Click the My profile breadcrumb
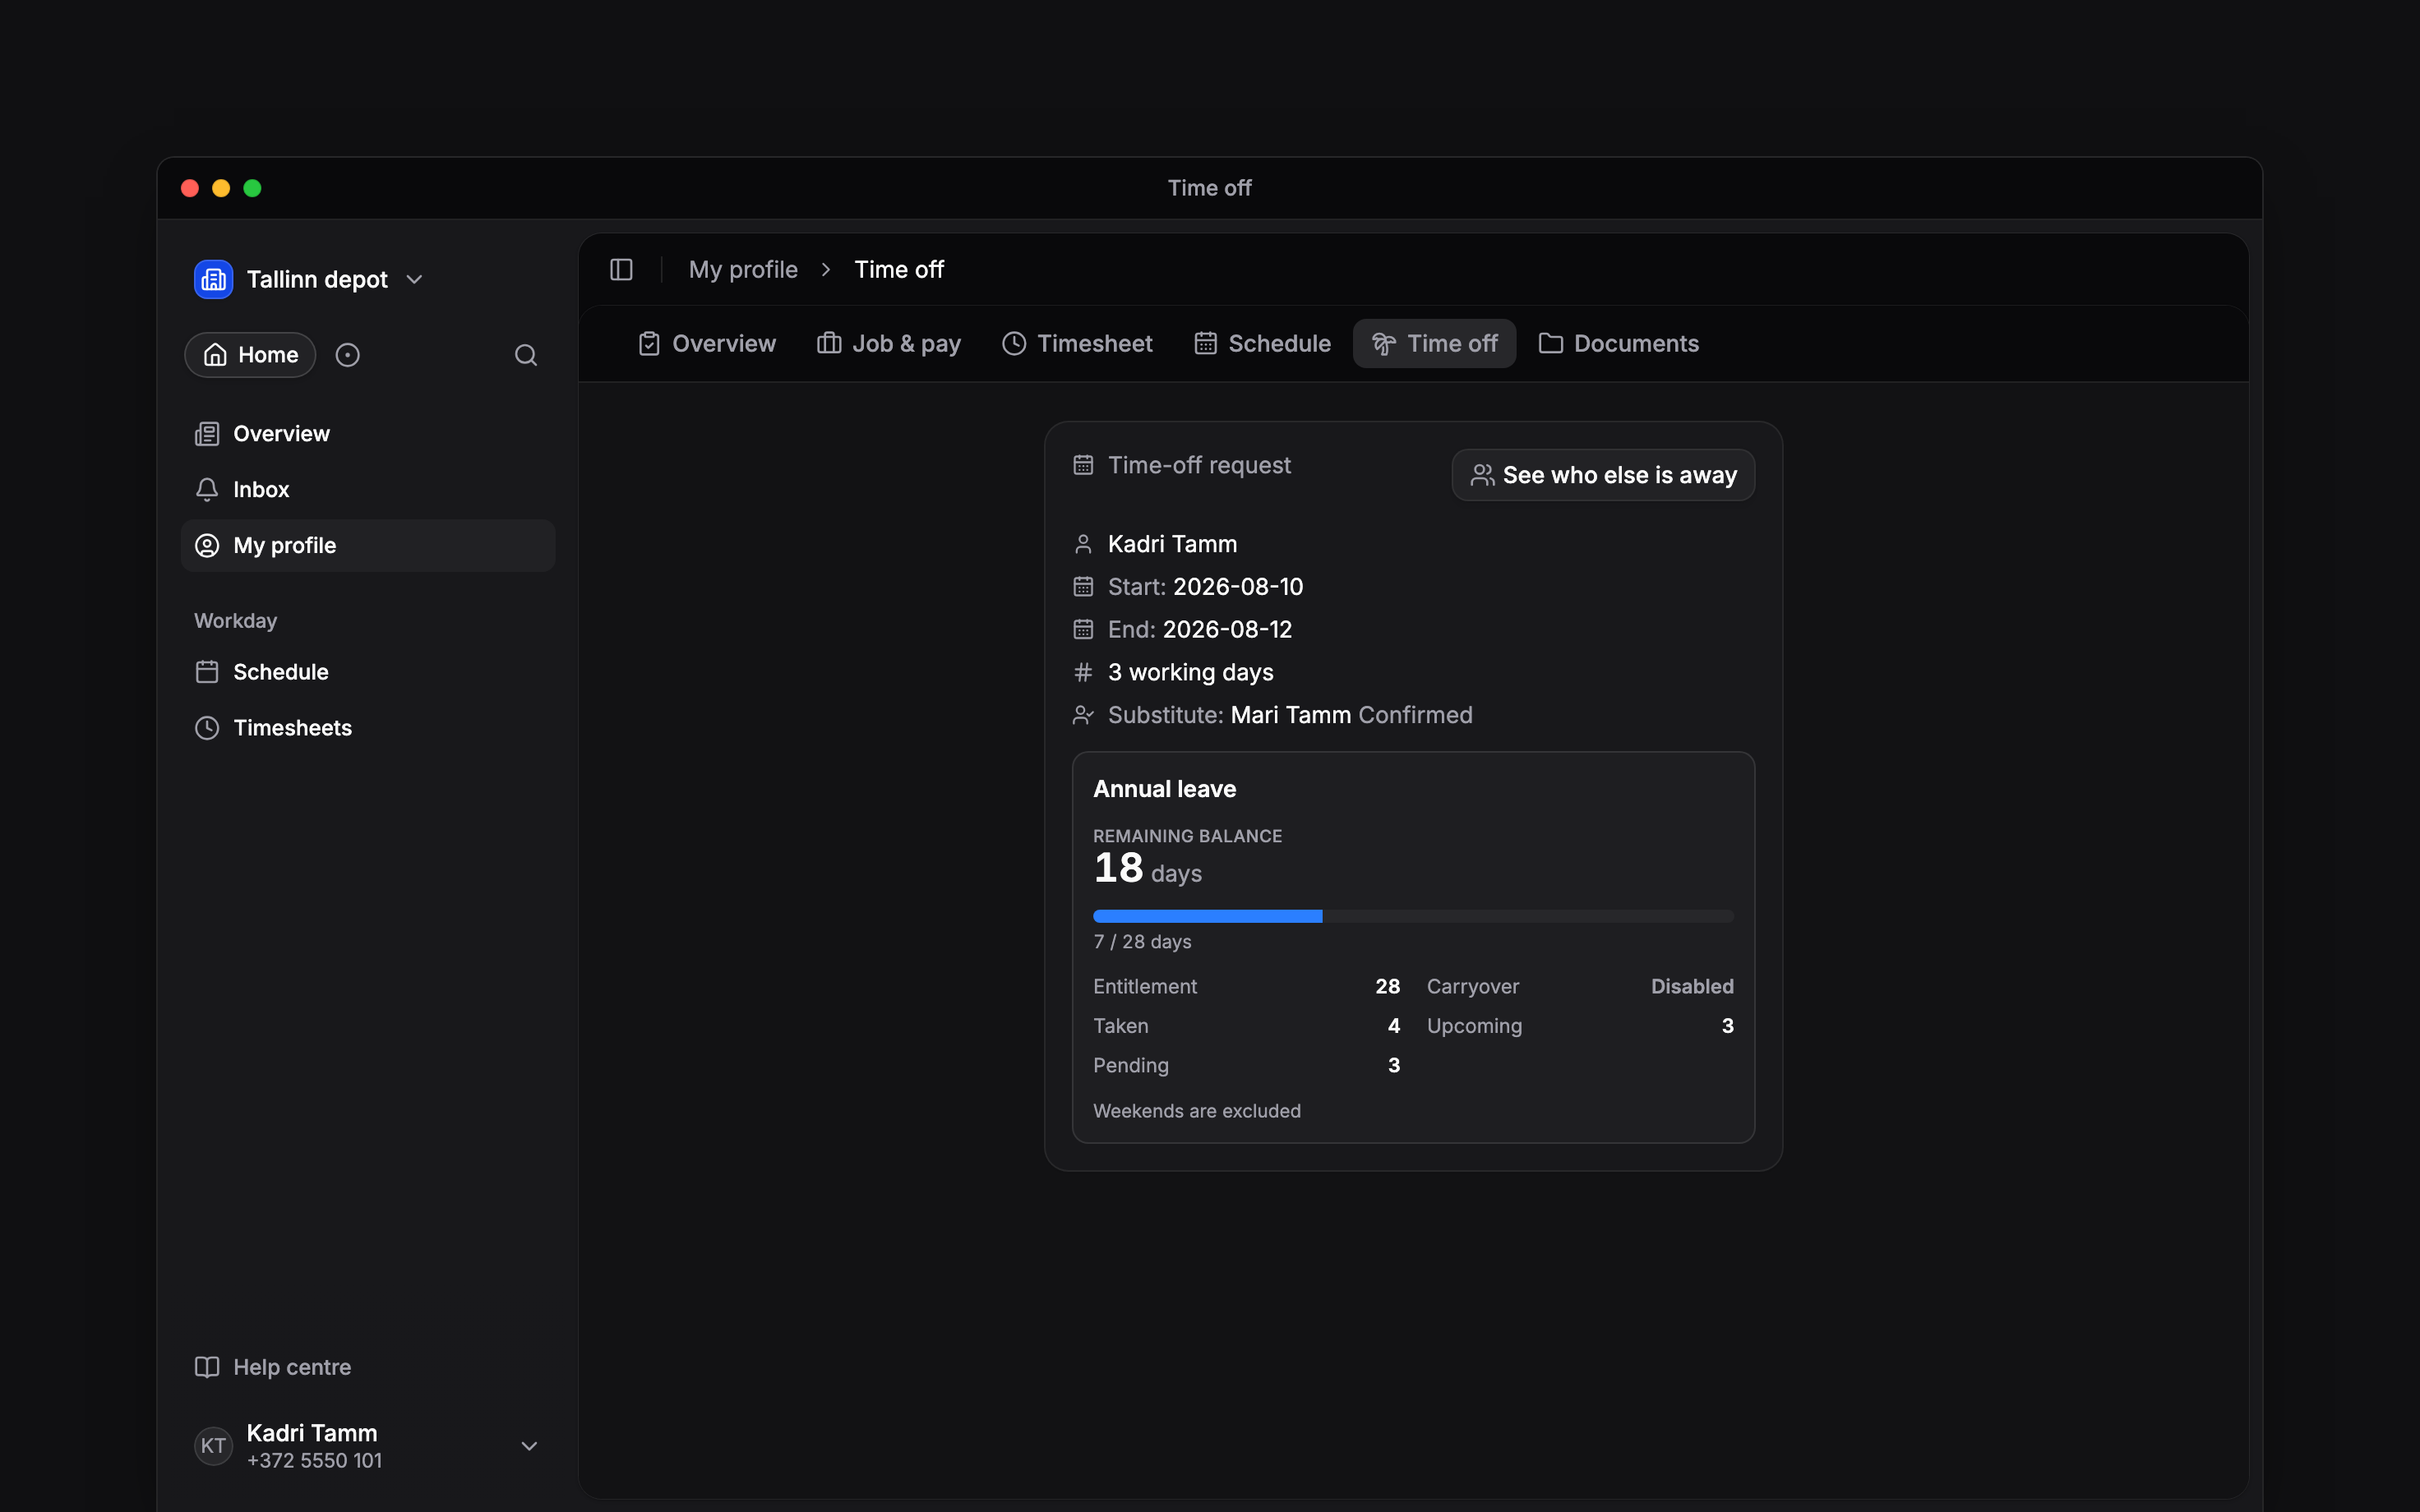The height and width of the screenshot is (1512, 2420). tap(743, 270)
